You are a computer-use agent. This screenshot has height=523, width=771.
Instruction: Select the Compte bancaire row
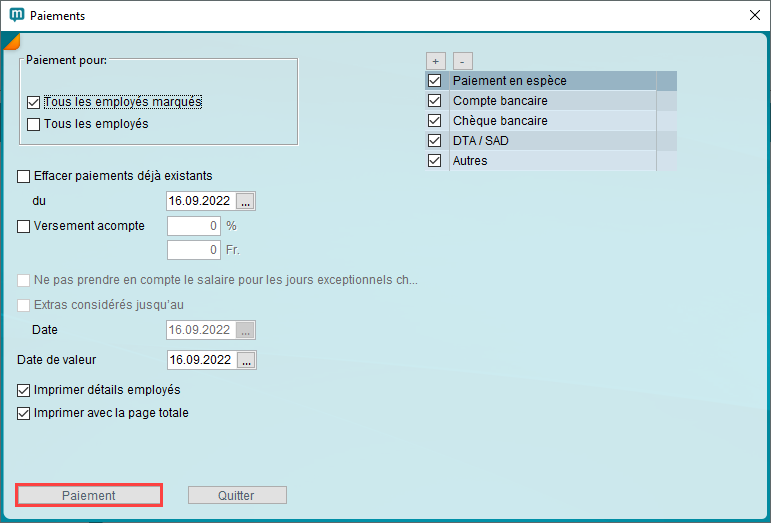pos(551,101)
